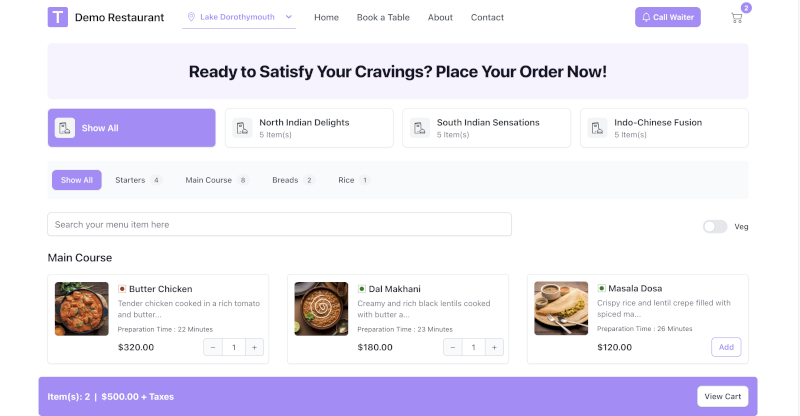Open the Butter Chicken dish thumbnail
Image resolution: width=800 pixels, height=416 pixels.
point(82,309)
